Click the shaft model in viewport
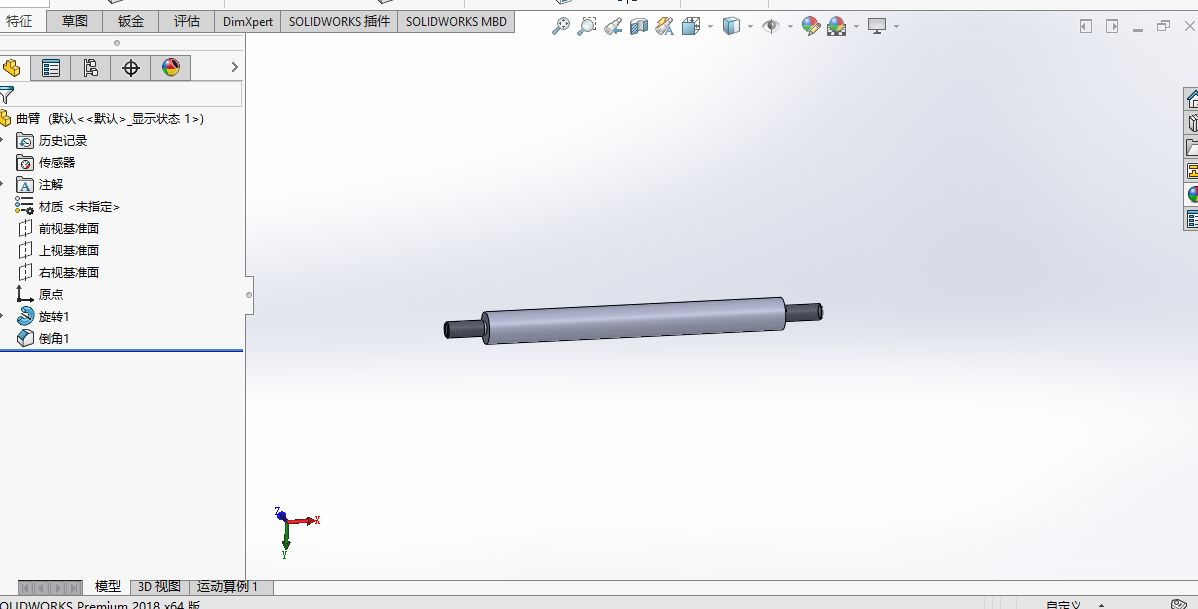Image resolution: width=1198 pixels, height=609 pixels. [634, 320]
